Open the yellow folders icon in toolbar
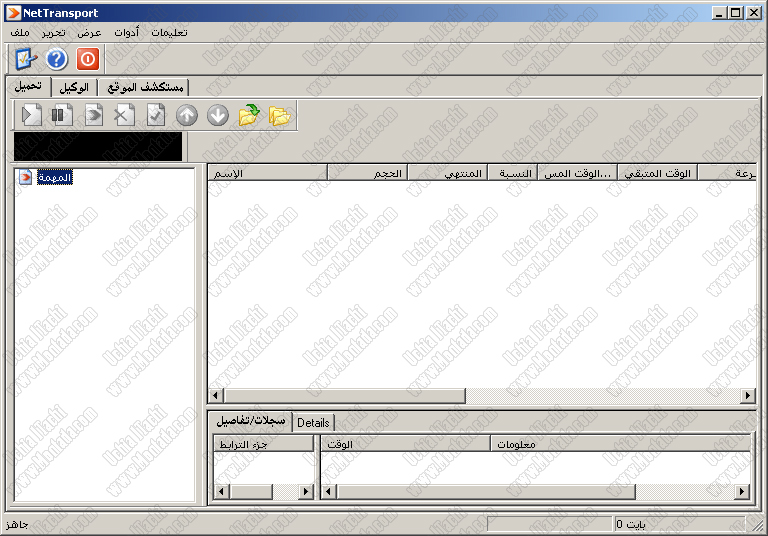Viewport: 768px width, 536px height. (x=280, y=115)
